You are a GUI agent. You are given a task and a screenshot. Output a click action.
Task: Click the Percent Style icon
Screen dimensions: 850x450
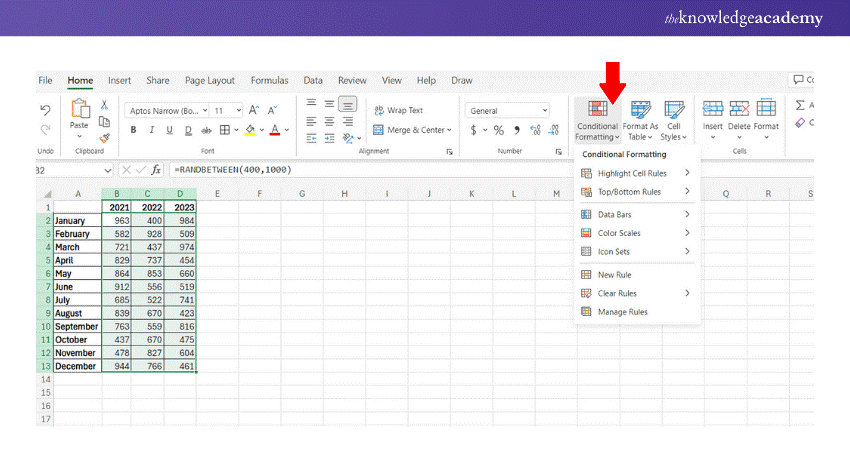click(x=496, y=130)
